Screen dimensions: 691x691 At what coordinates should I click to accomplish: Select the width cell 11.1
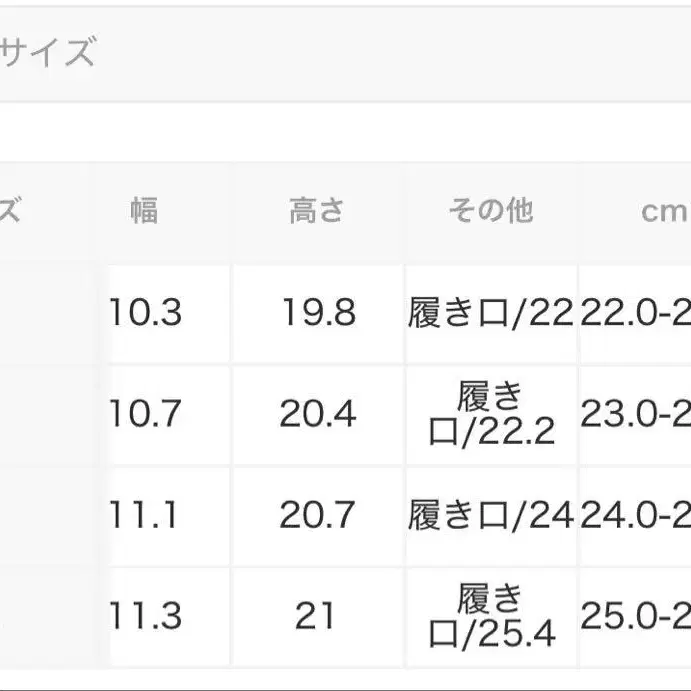pos(146,515)
